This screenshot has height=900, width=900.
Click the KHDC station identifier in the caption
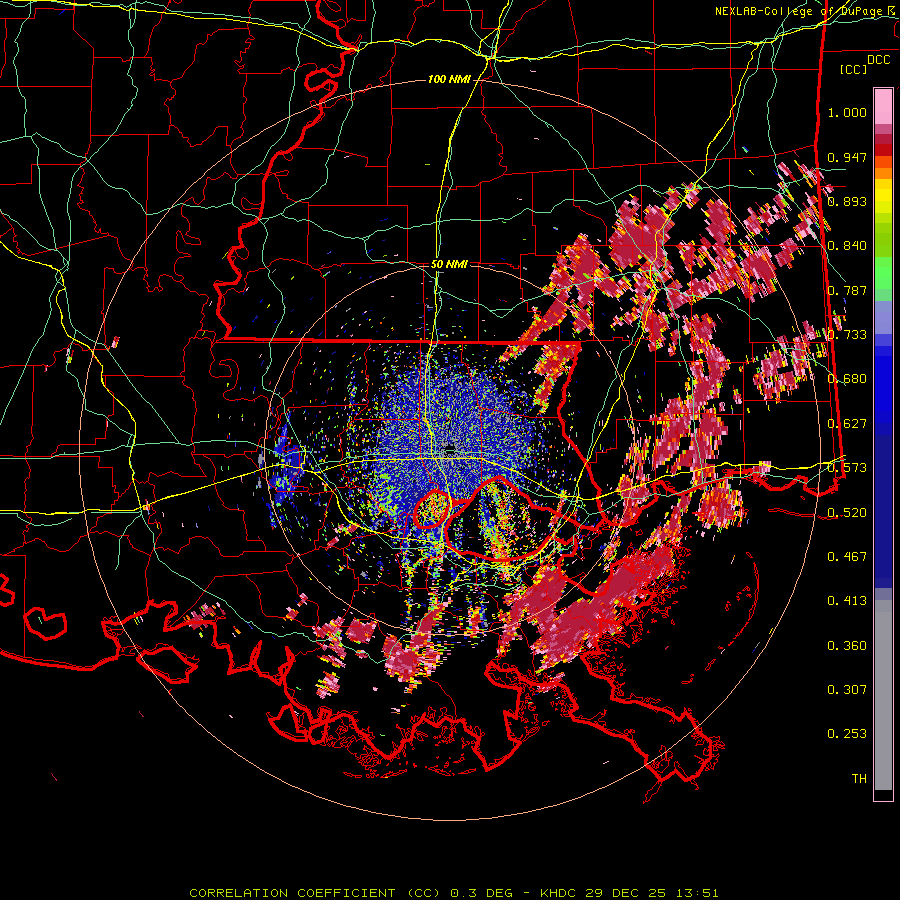tap(560, 893)
